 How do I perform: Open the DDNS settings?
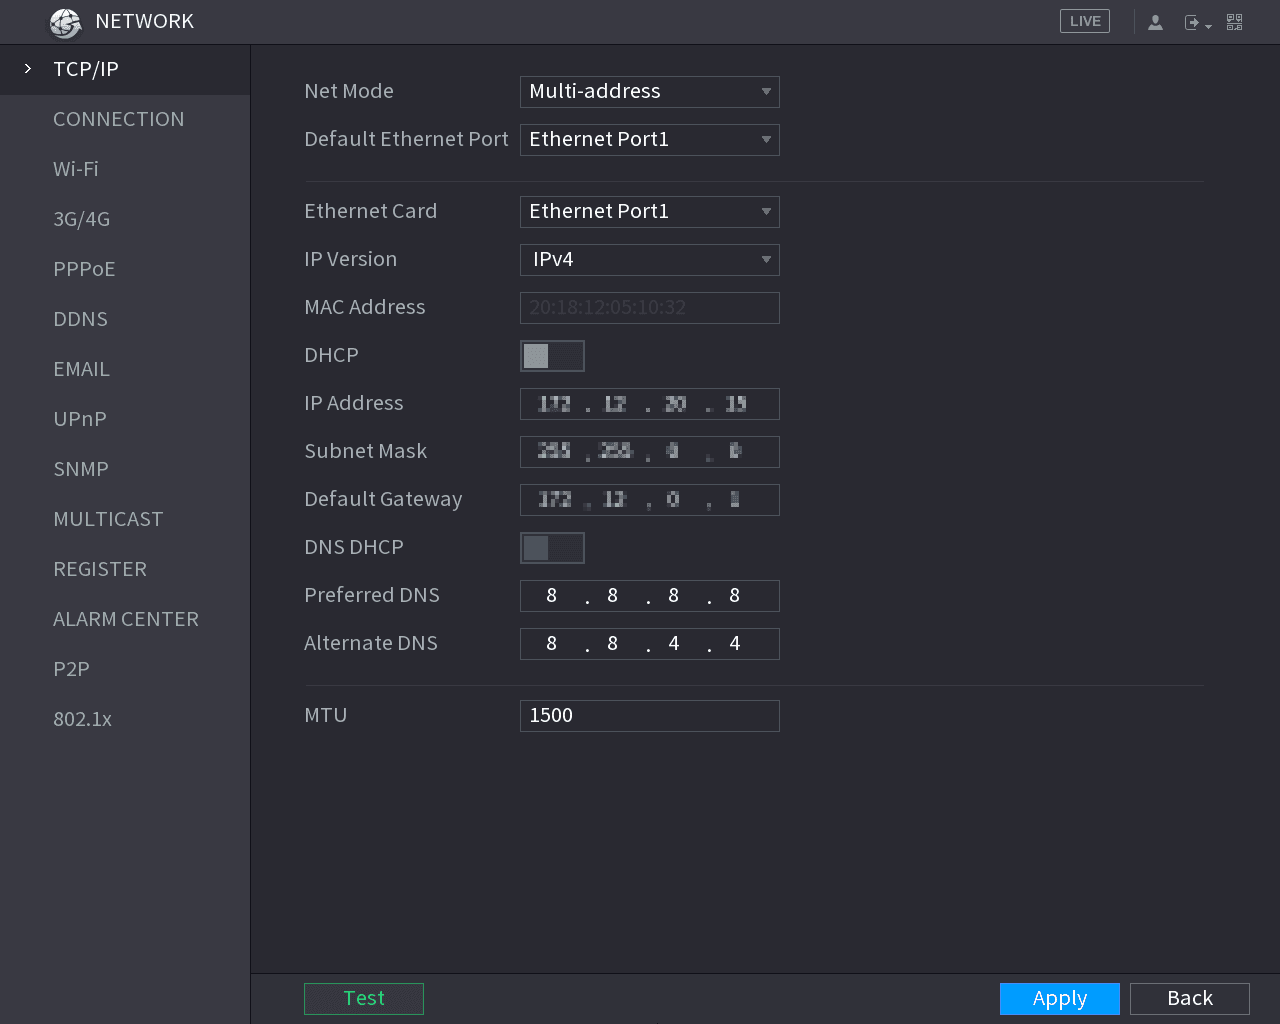pyautogui.click(x=125, y=319)
